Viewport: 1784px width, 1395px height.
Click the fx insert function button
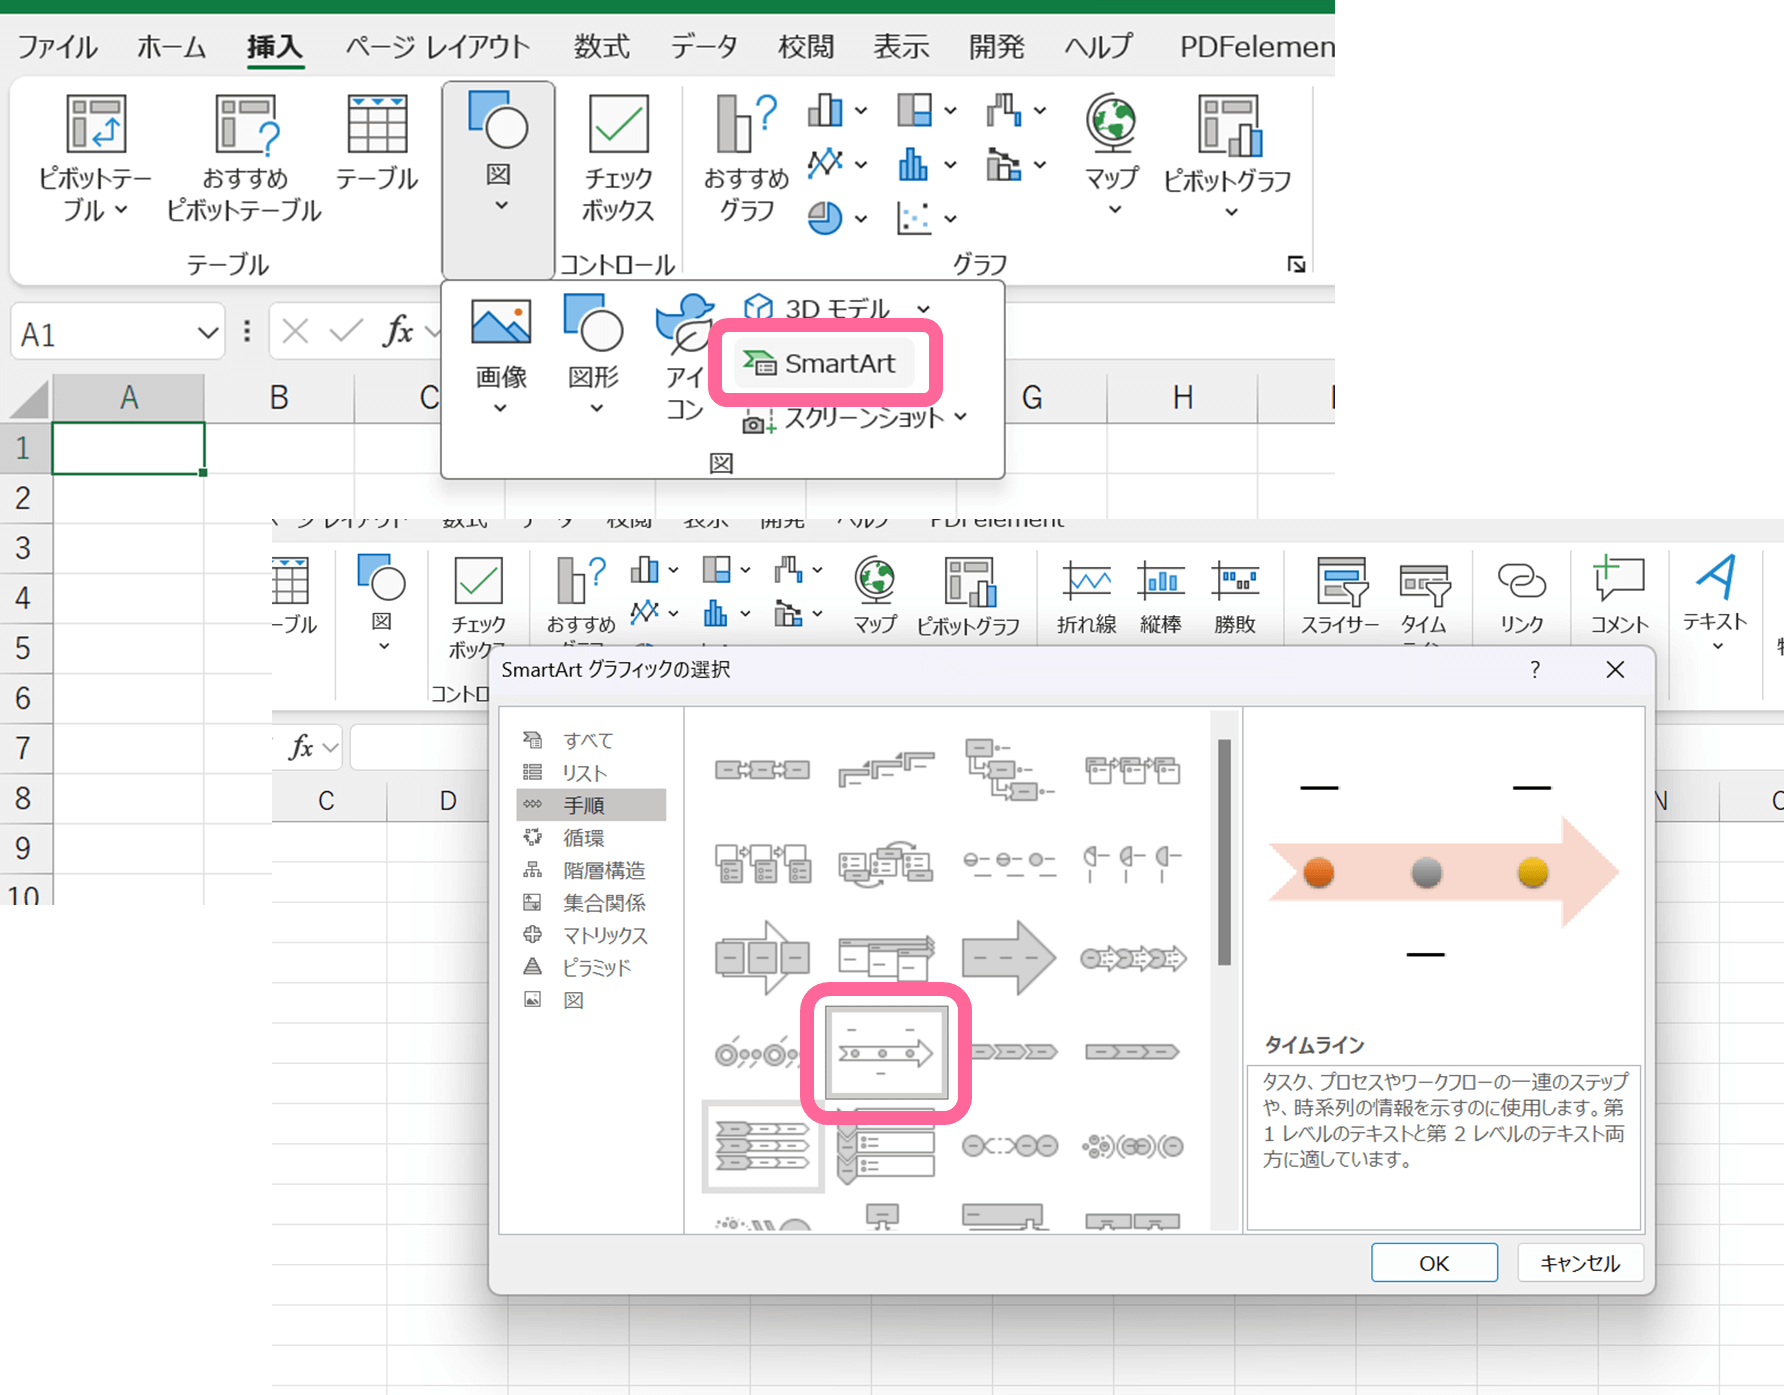(x=398, y=330)
